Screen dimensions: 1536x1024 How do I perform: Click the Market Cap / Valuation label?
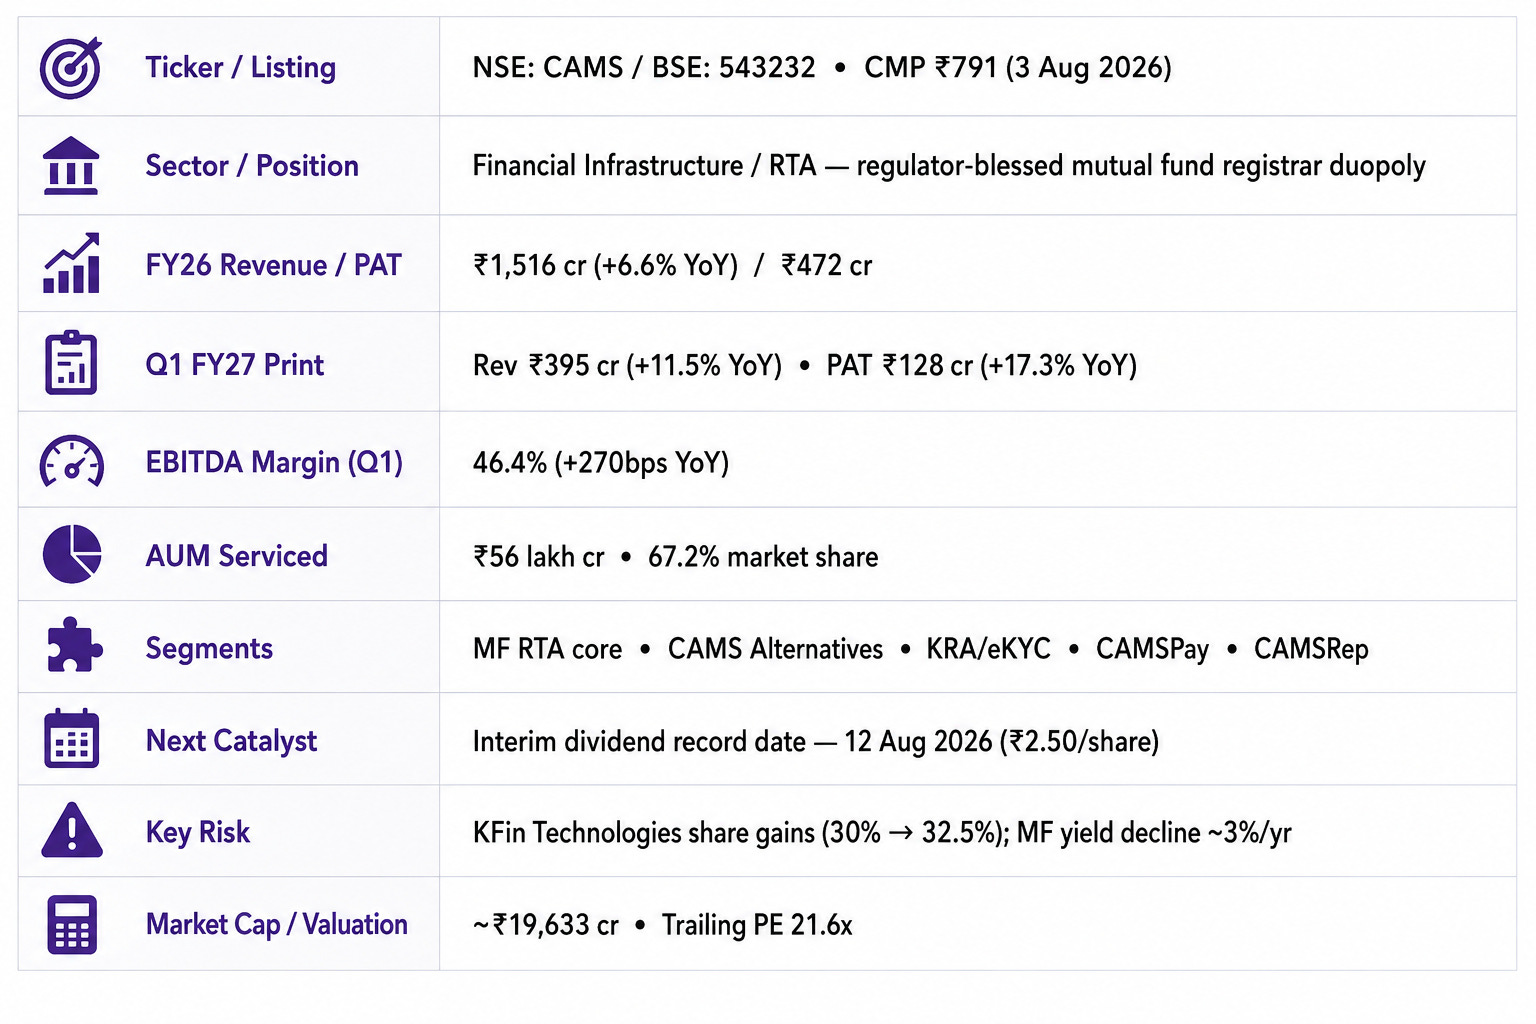(x=277, y=924)
